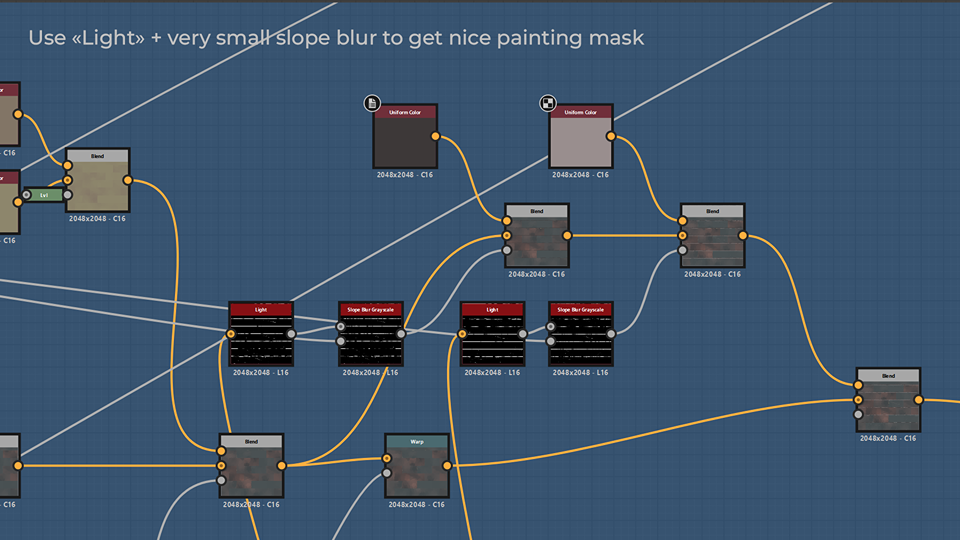
Task: Click the rightmost Blend node's gray mask input
Action: coord(858,414)
